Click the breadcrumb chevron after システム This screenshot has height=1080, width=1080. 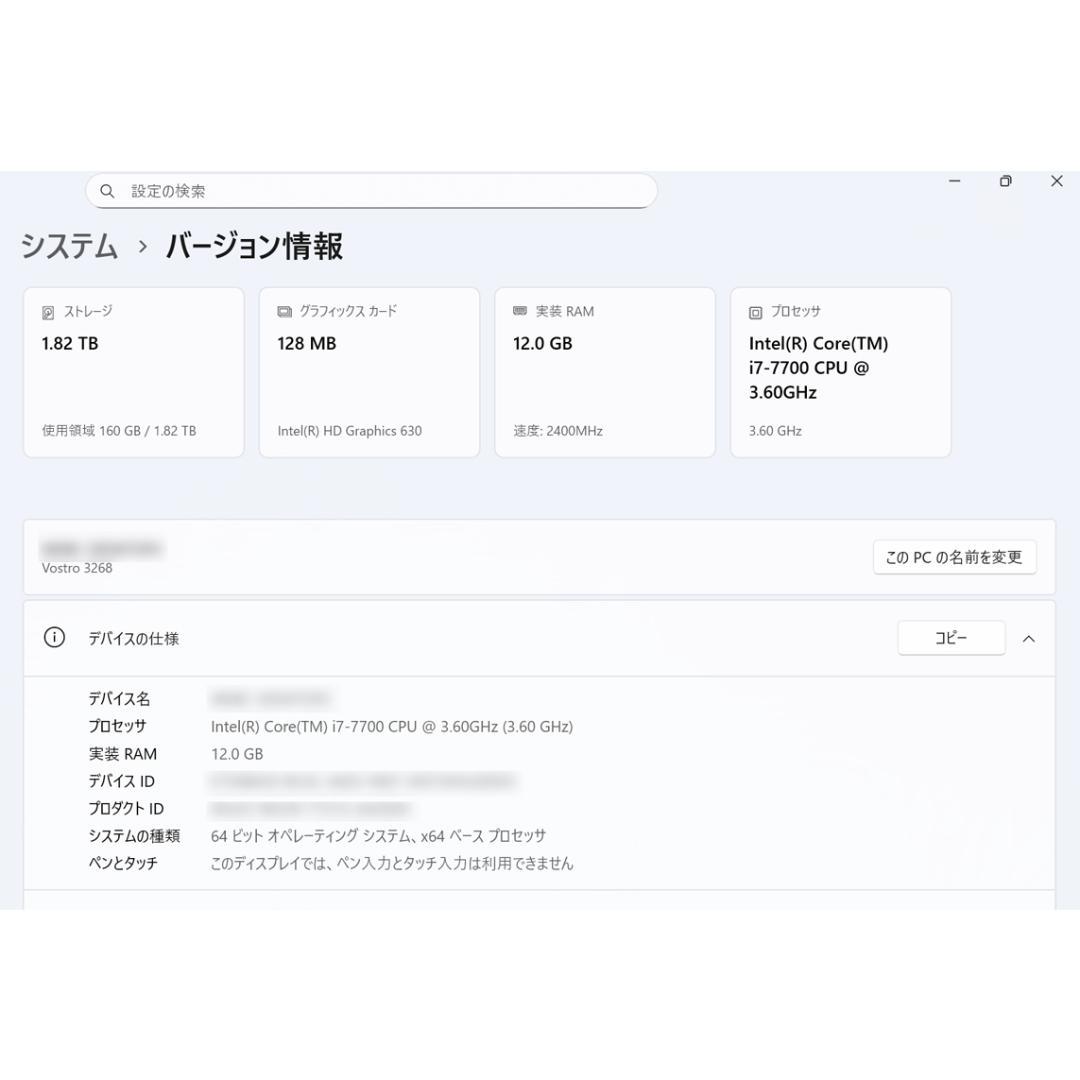pos(142,246)
